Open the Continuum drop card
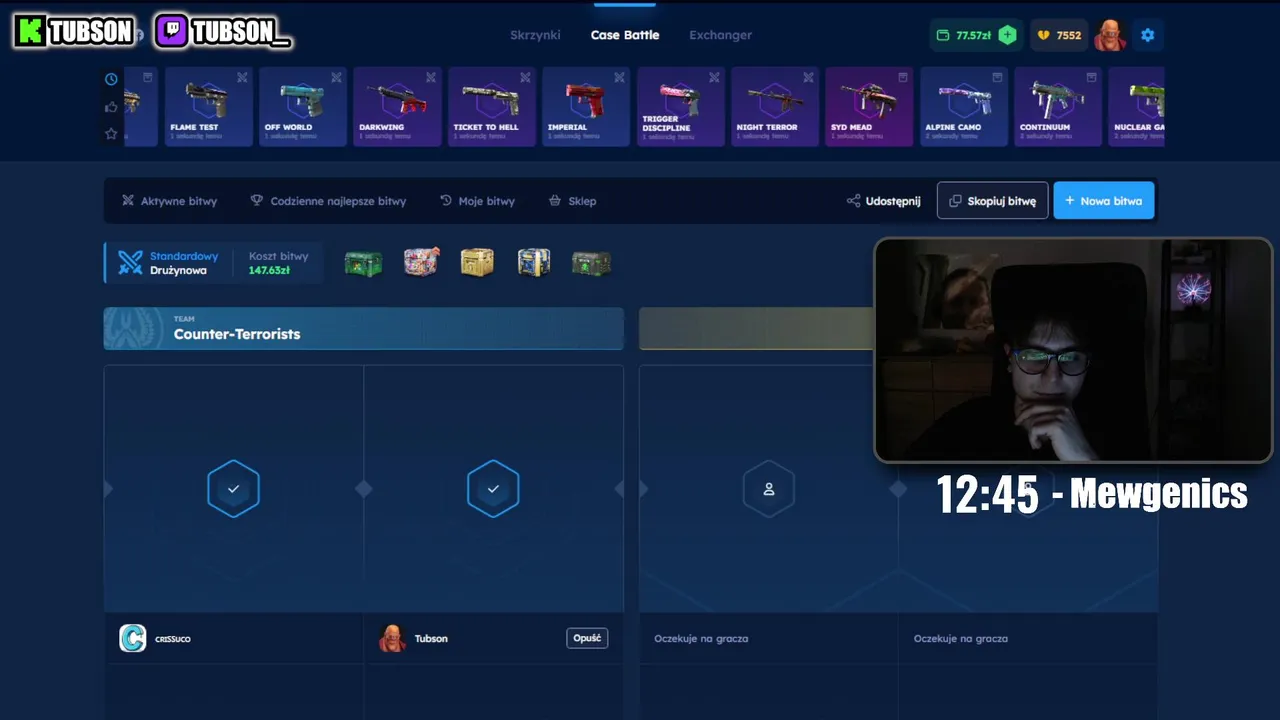 click(1058, 107)
